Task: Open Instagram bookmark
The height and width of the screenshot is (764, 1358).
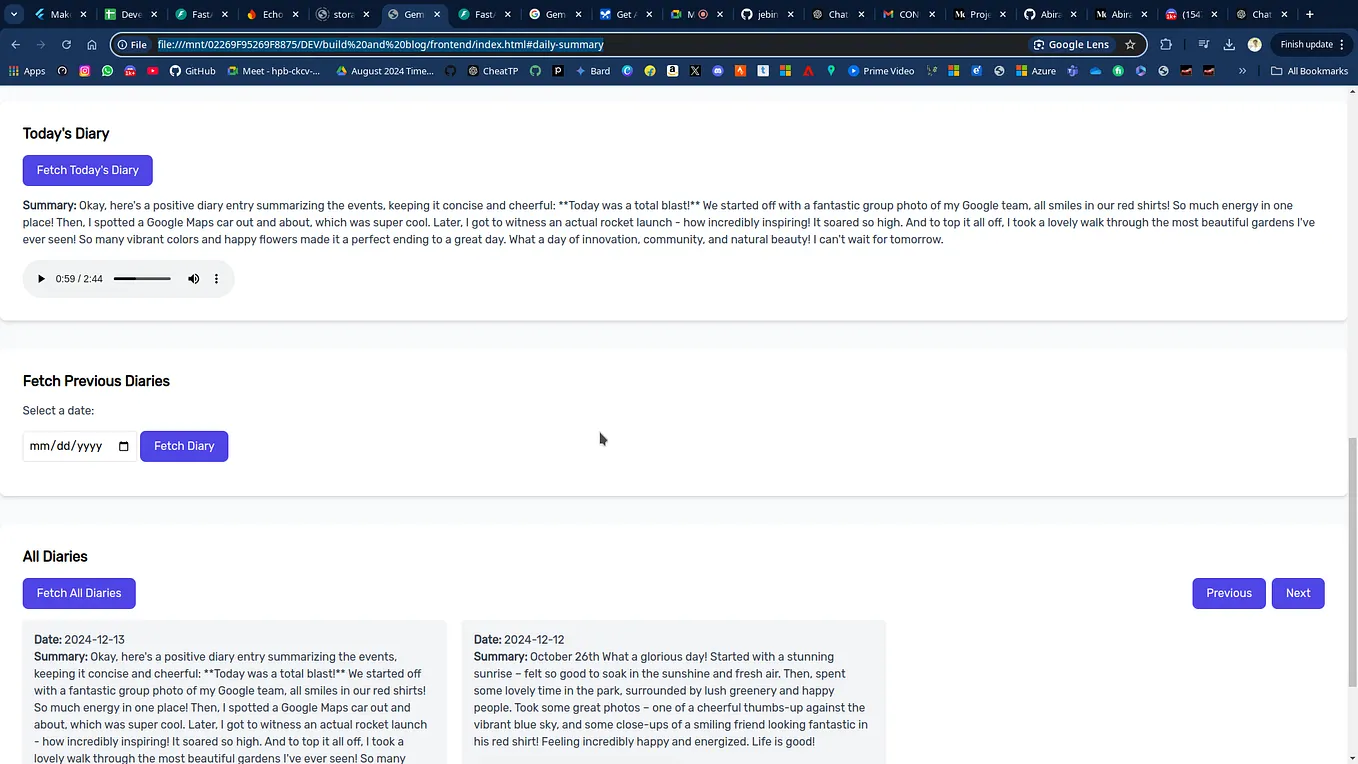Action: [x=85, y=71]
